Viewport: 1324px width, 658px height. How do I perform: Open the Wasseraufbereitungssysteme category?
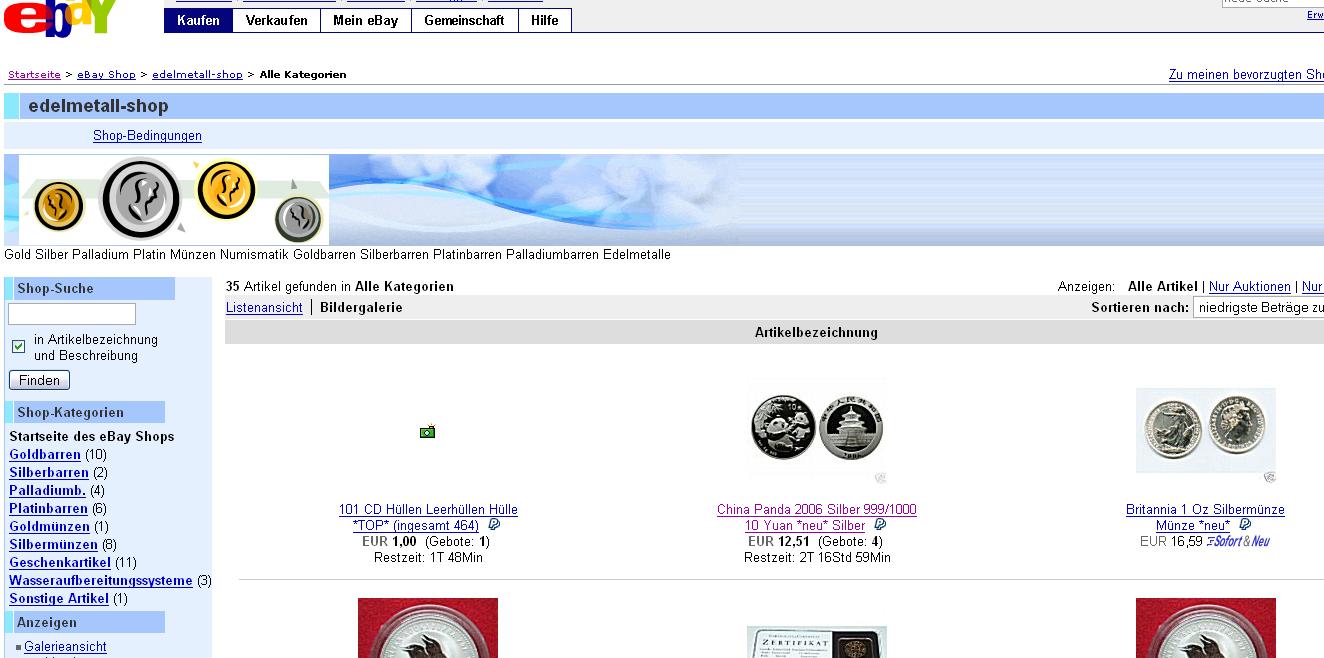[x=101, y=581]
